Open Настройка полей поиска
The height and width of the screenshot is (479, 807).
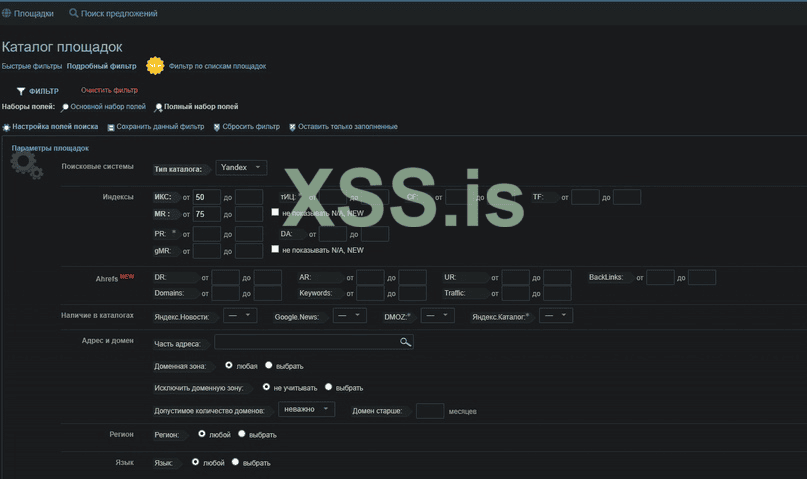pyautogui.click(x=55, y=127)
